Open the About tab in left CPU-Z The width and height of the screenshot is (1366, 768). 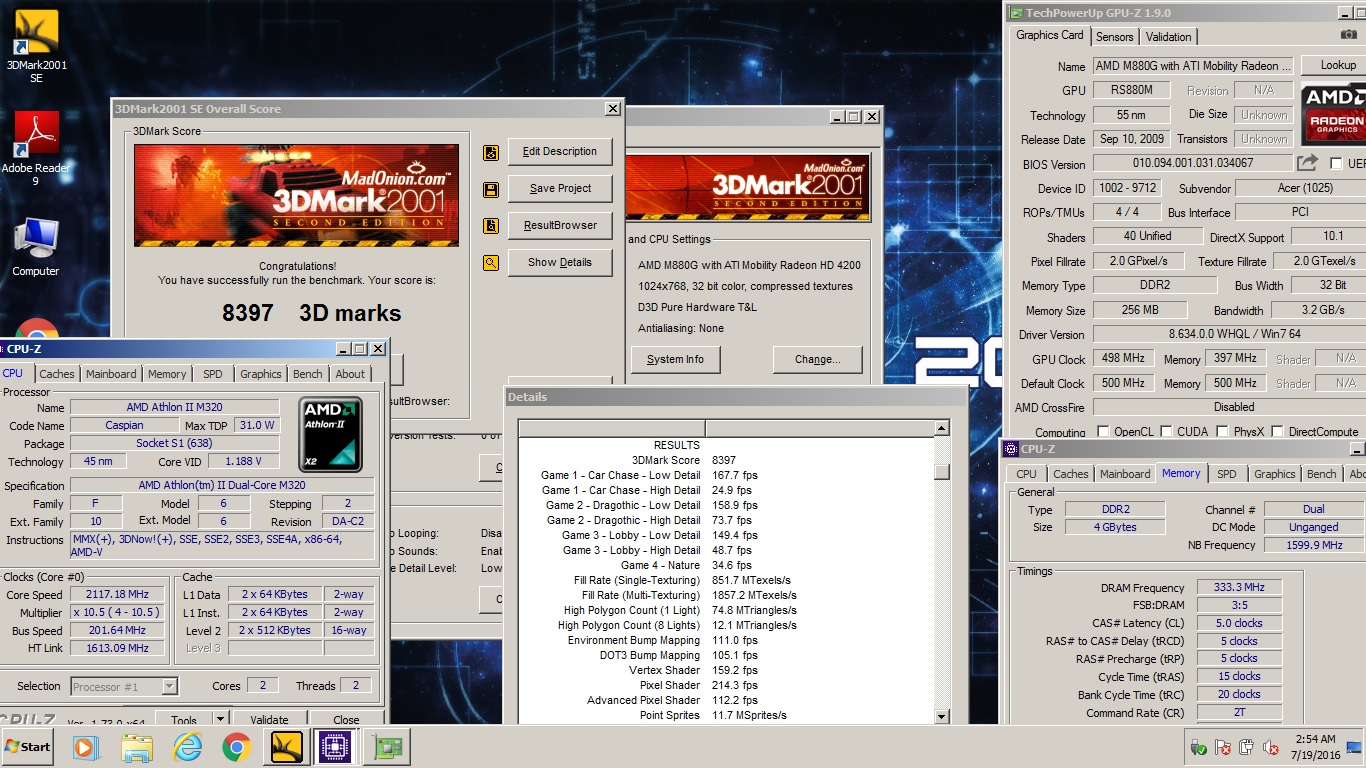350,374
